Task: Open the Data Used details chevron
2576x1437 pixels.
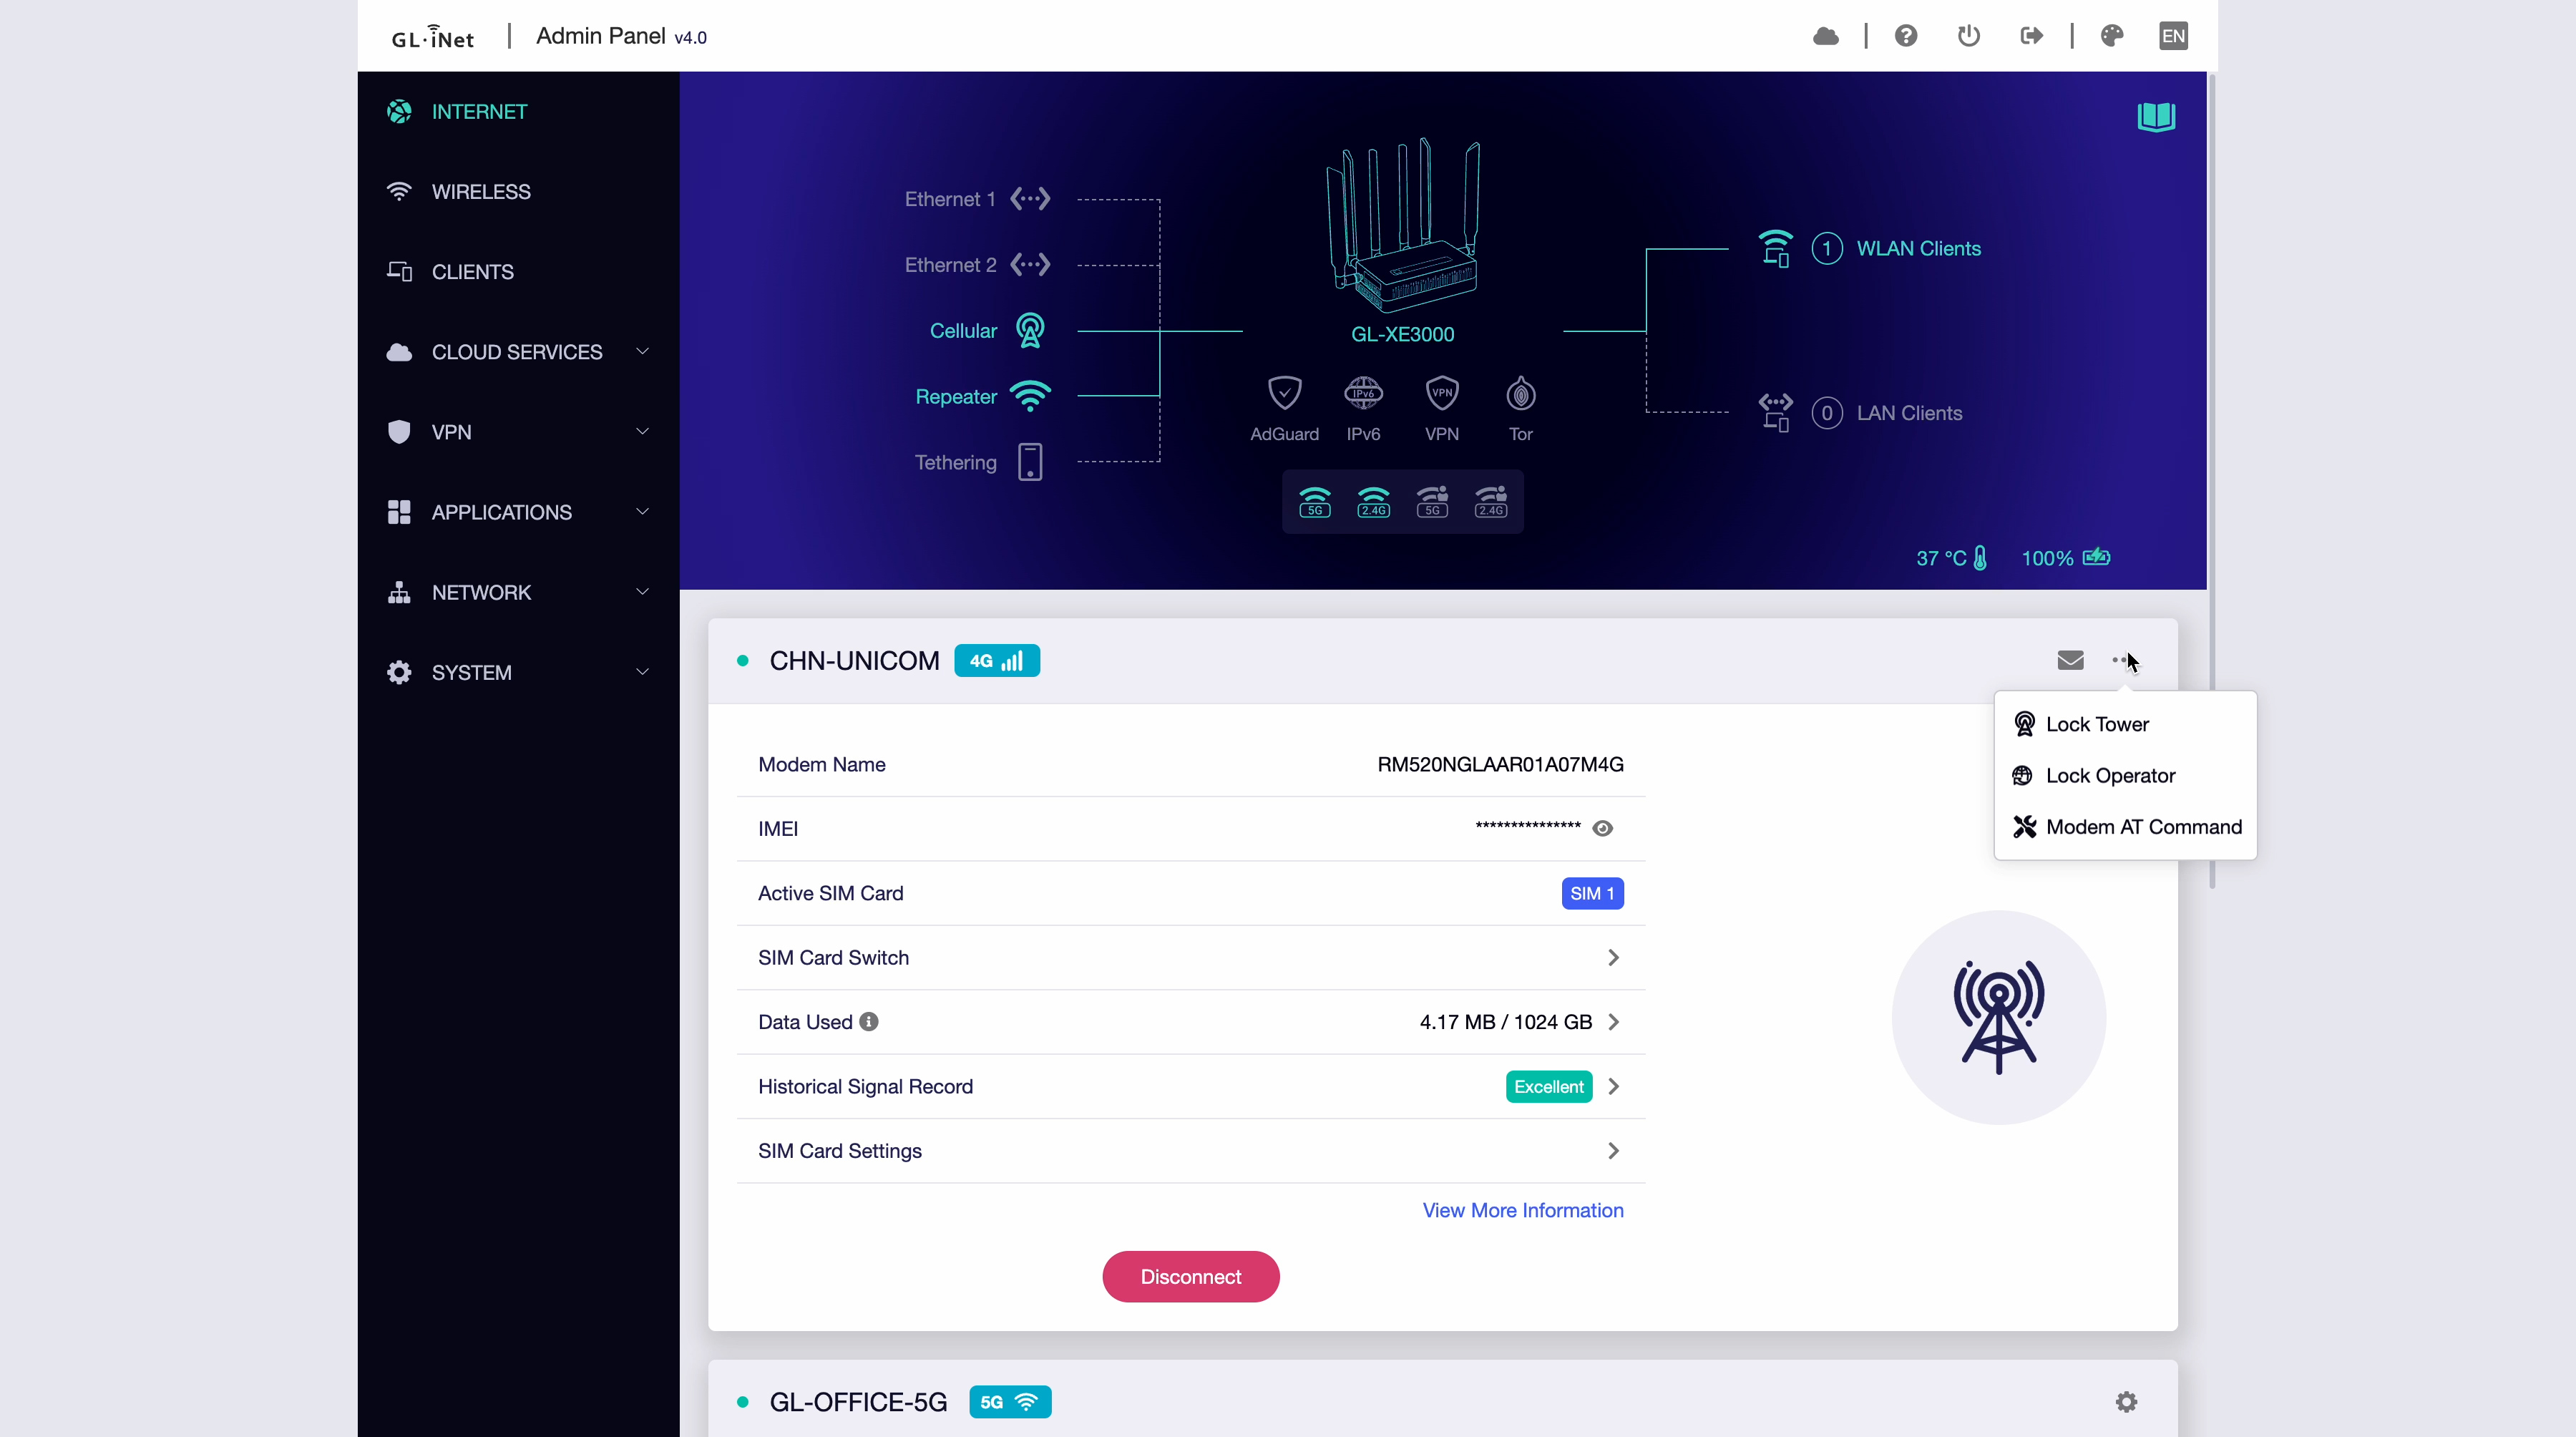Action: point(1613,1022)
